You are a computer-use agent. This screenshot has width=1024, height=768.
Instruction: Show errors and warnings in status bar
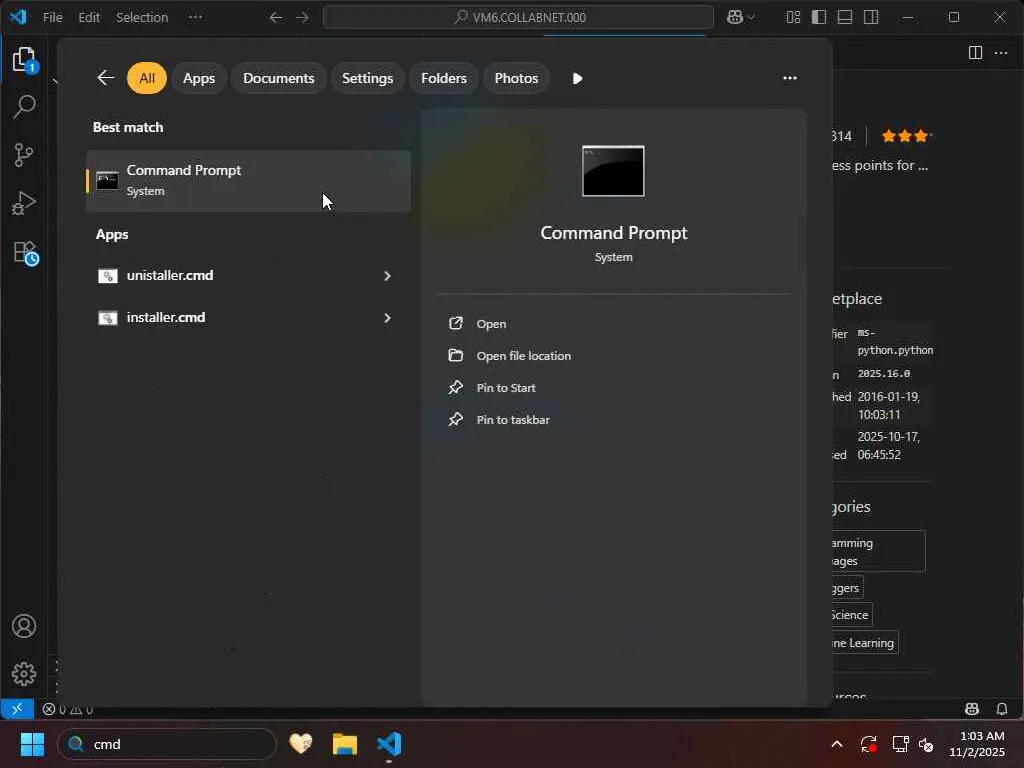click(68, 709)
